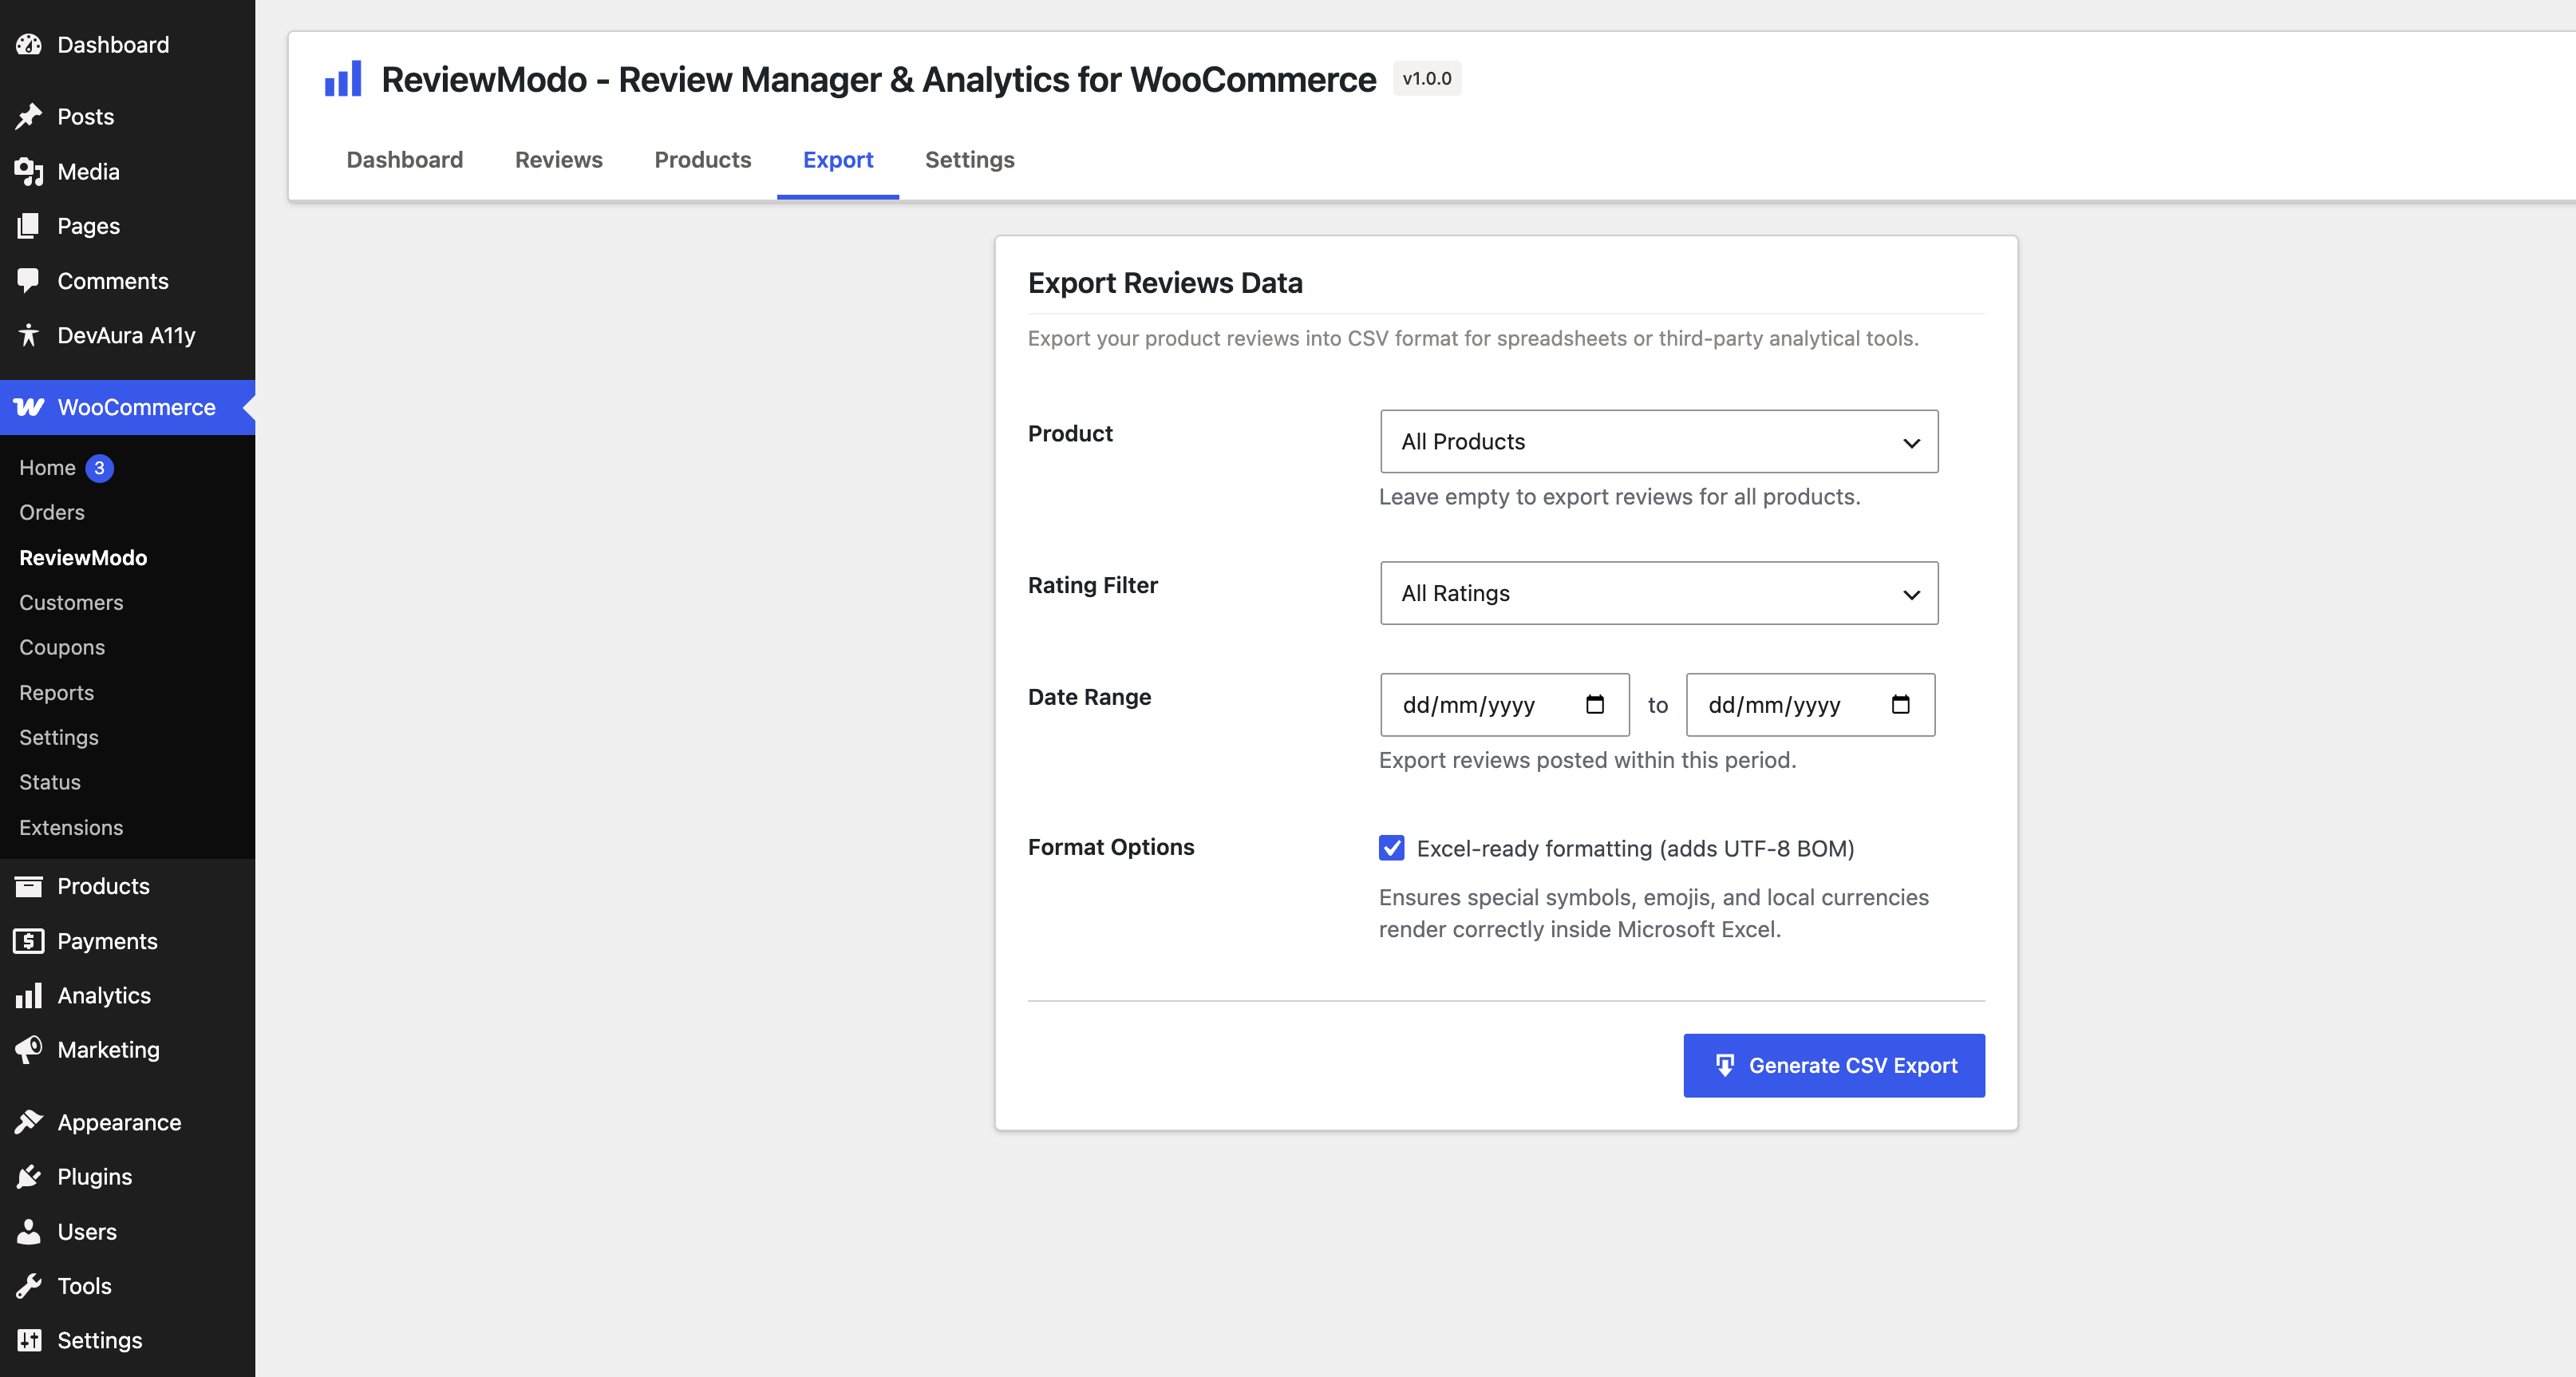Image resolution: width=2576 pixels, height=1377 pixels.
Task: Click the Plugins menu label
Action: (x=95, y=1177)
